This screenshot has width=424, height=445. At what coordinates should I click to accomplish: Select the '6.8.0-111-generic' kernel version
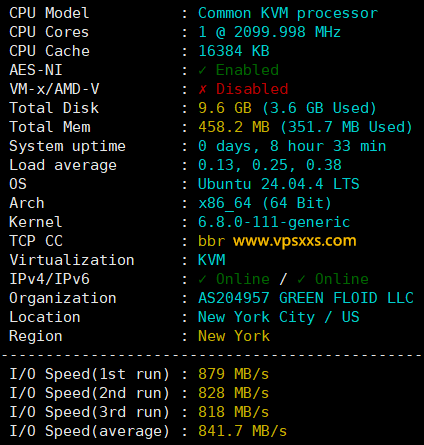tap(274, 223)
